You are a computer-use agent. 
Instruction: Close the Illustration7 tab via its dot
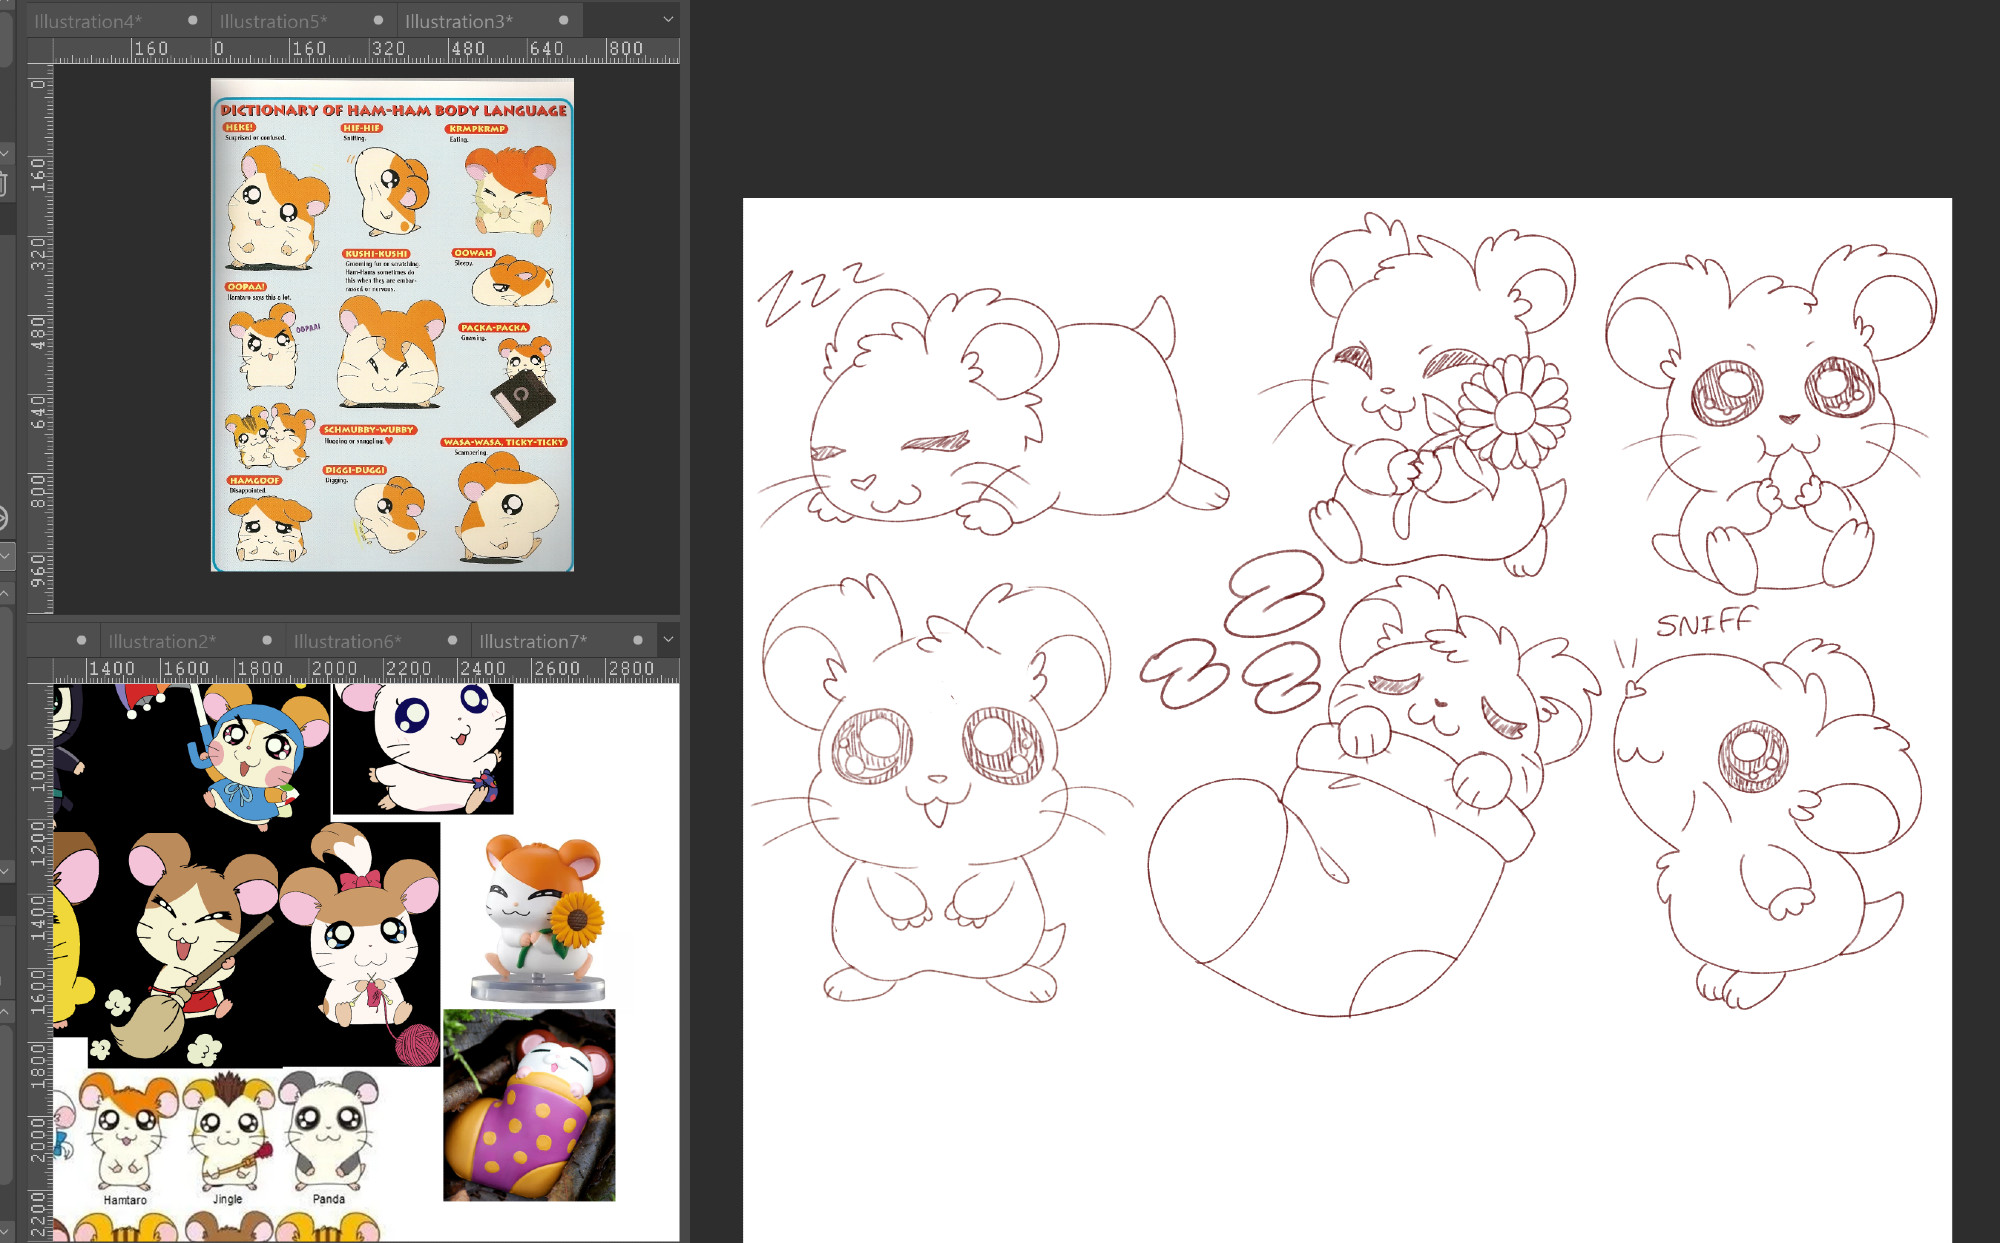(x=637, y=640)
